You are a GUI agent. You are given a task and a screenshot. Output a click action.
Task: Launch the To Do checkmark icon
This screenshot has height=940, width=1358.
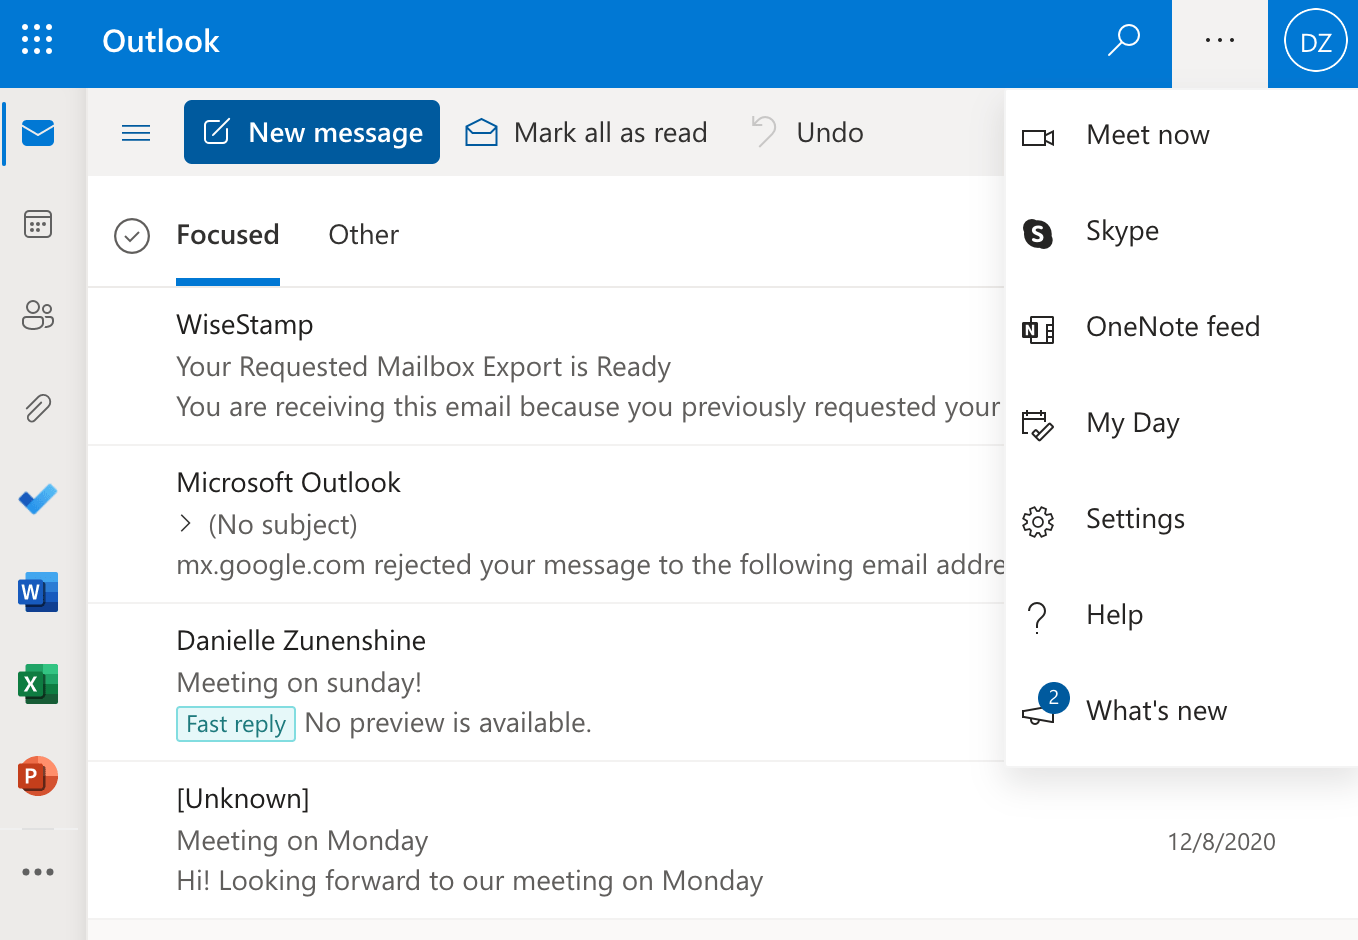coord(38,499)
